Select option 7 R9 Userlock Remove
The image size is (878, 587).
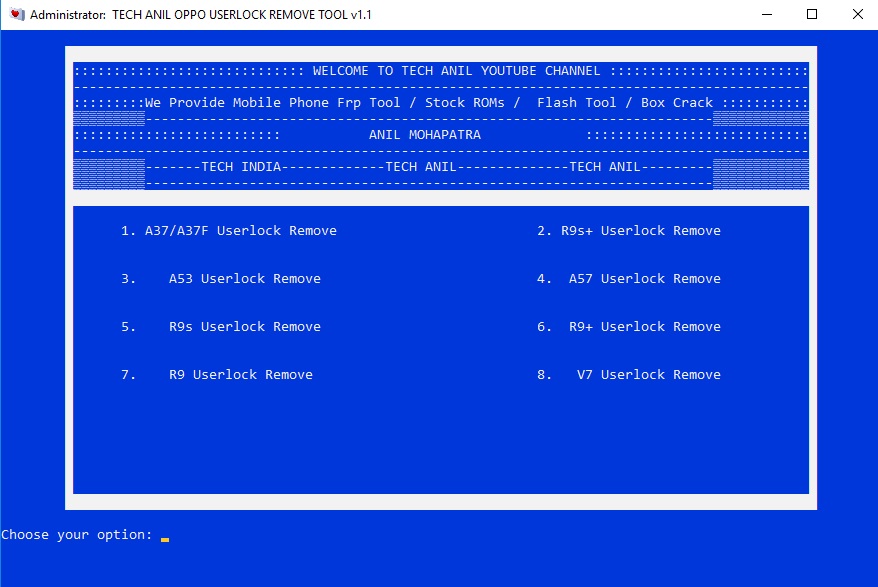point(217,374)
